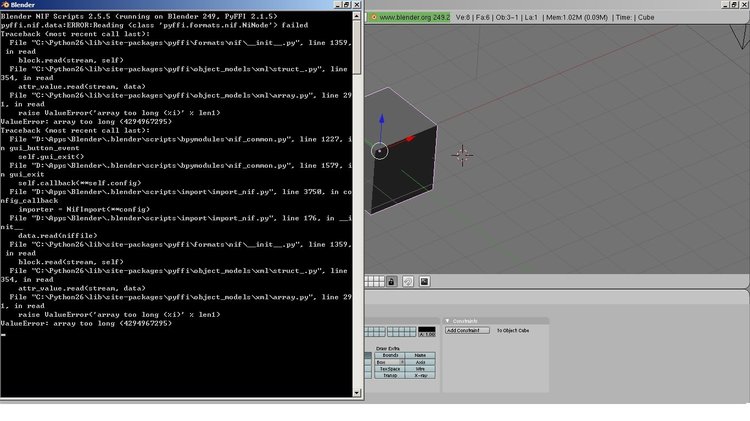
Task: Toggle the layer lock padlock icon
Action: (x=391, y=281)
